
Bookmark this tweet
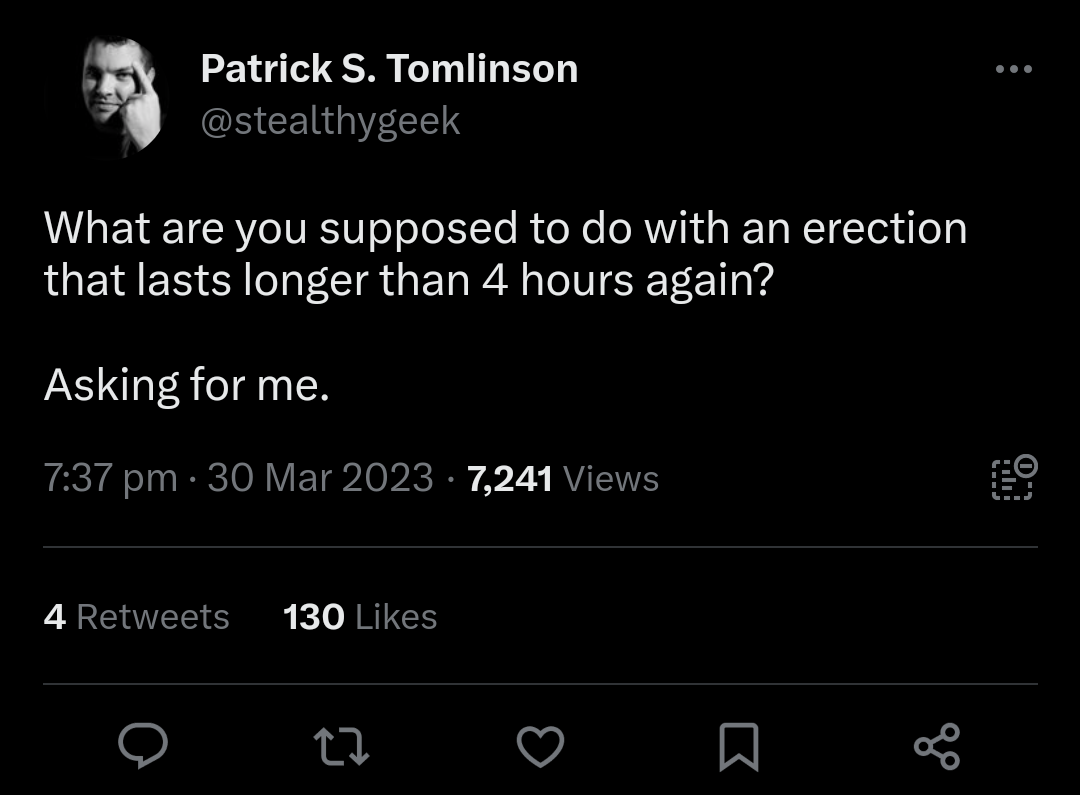pos(739,746)
